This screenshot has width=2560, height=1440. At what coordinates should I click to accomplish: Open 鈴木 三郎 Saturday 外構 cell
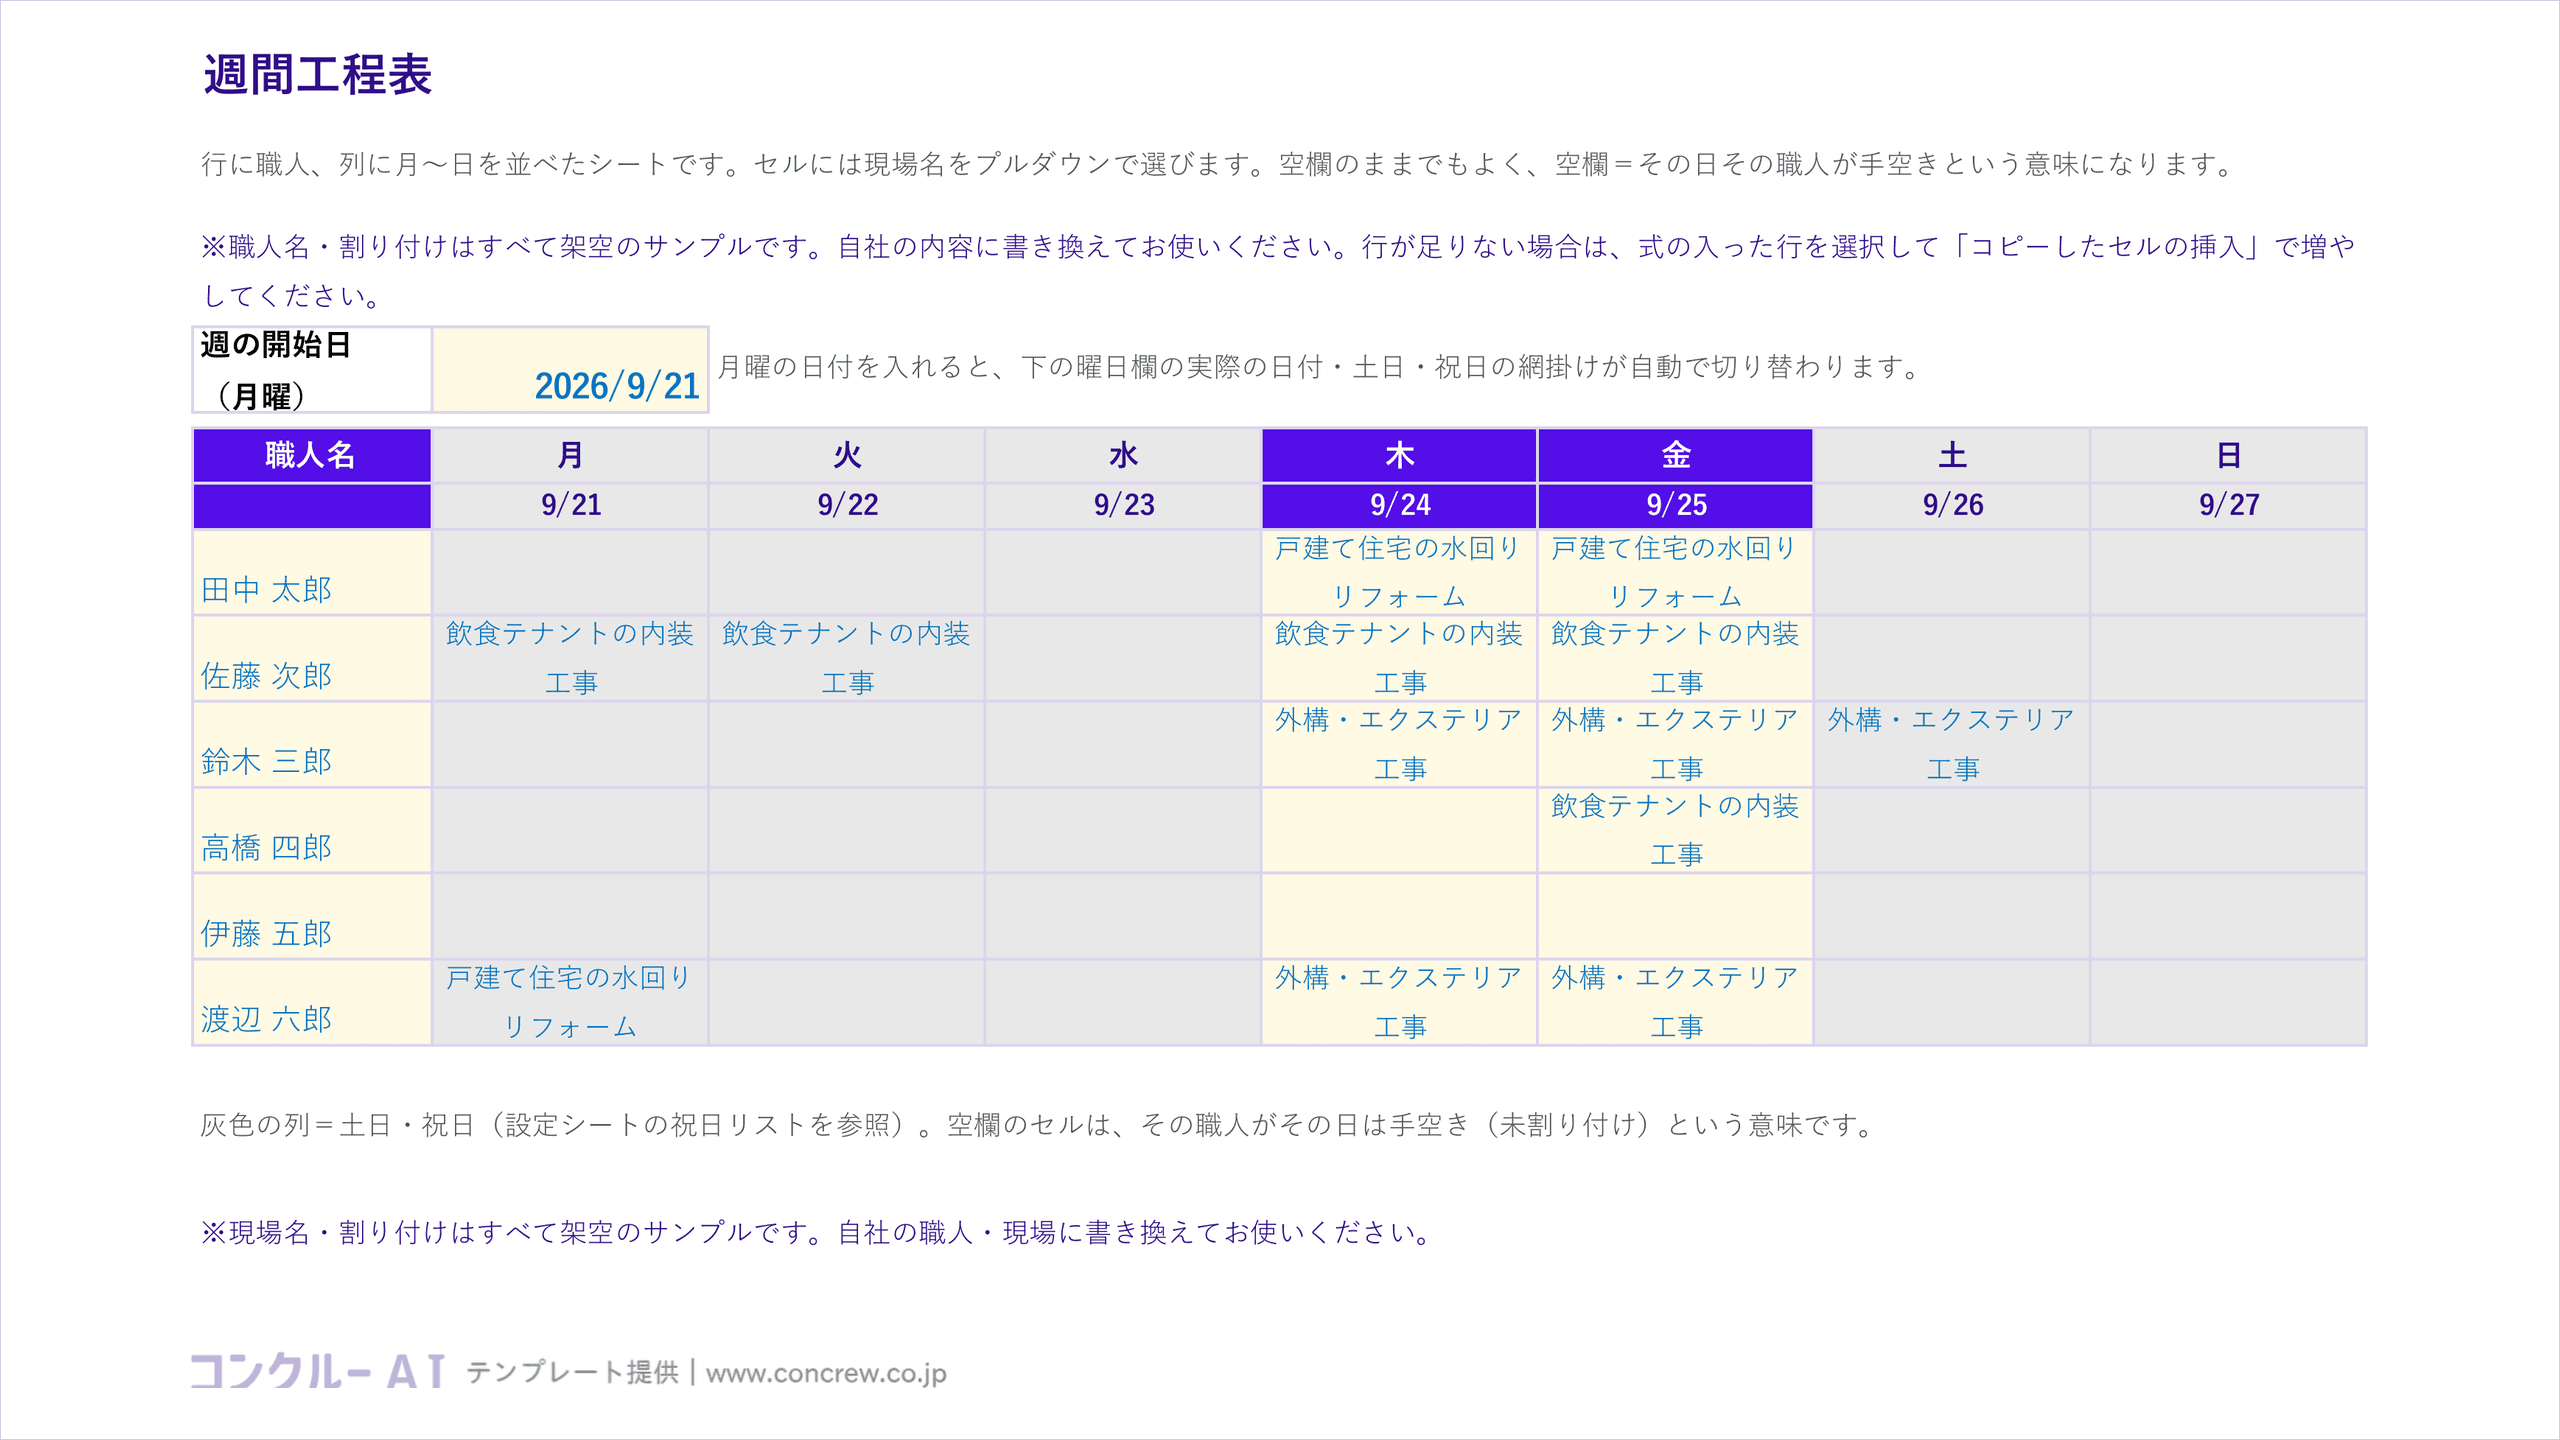click(x=1952, y=744)
